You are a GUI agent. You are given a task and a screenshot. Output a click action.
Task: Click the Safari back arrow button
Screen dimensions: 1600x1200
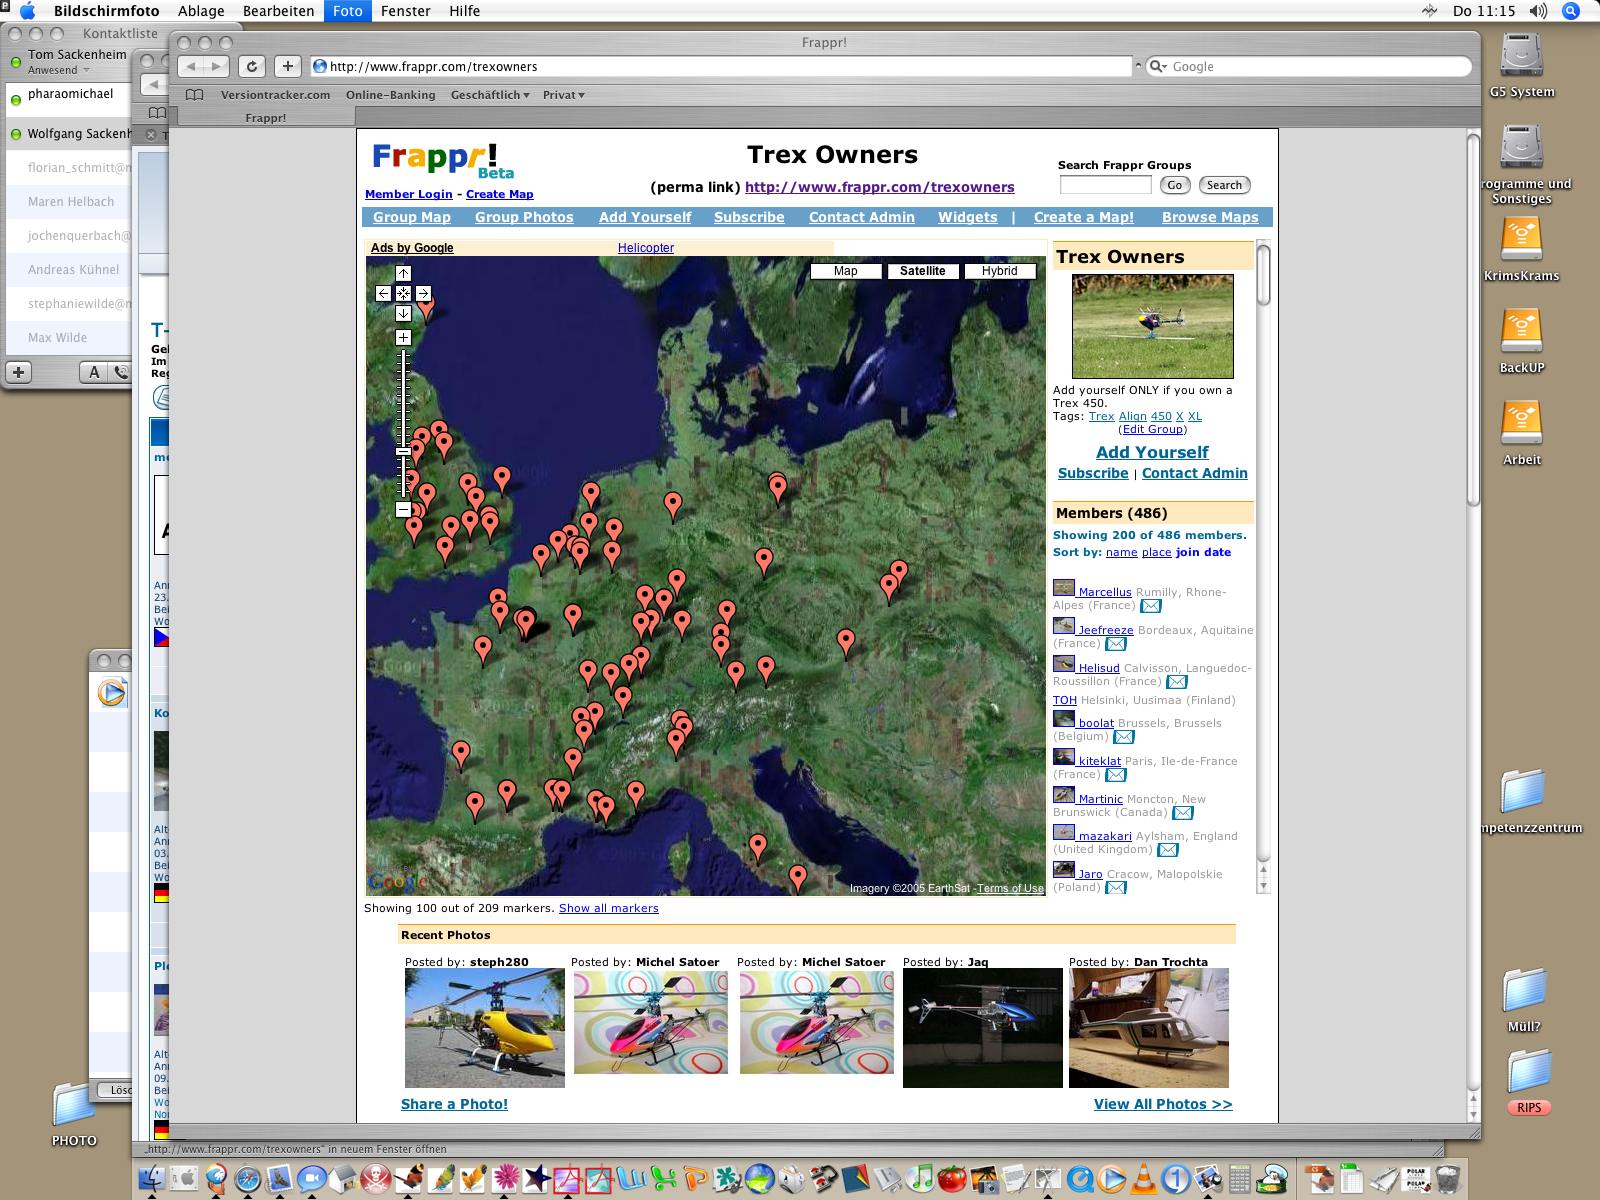(x=191, y=66)
